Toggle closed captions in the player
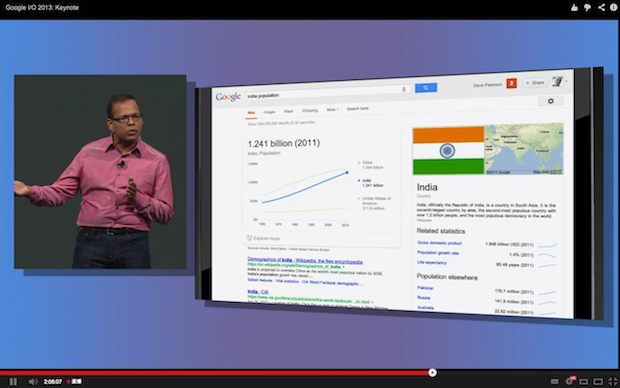The height and width of the screenshot is (388, 620). [555, 382]
